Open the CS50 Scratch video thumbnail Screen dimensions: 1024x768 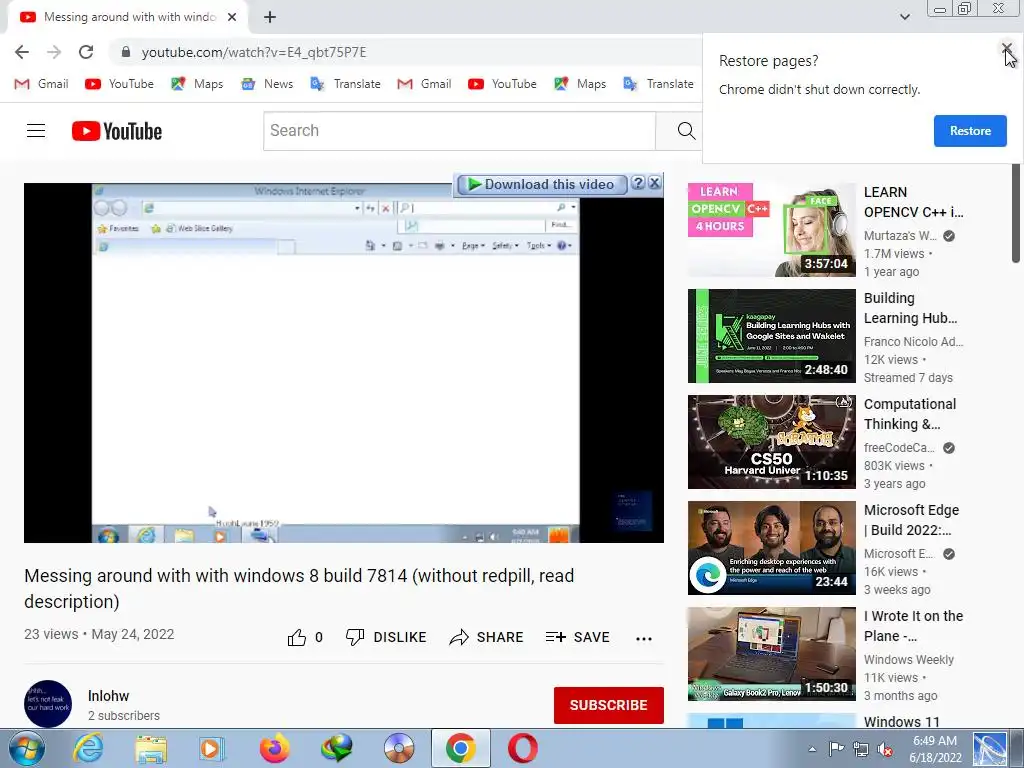tap(771, 441)
